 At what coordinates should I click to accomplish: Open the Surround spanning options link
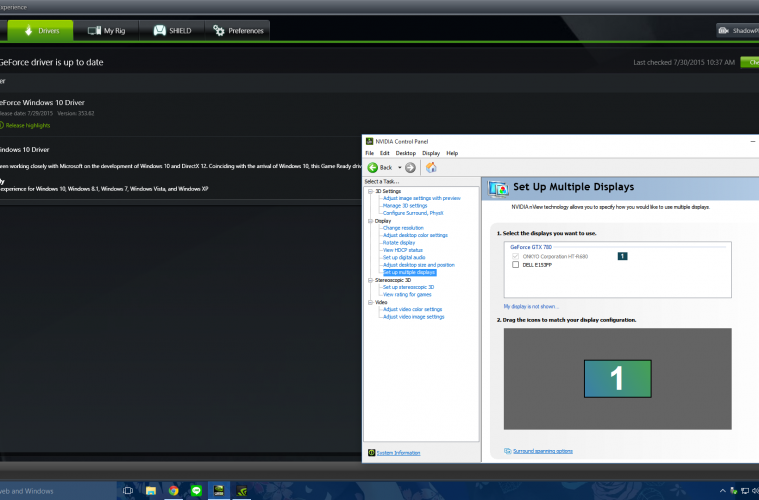543,451
